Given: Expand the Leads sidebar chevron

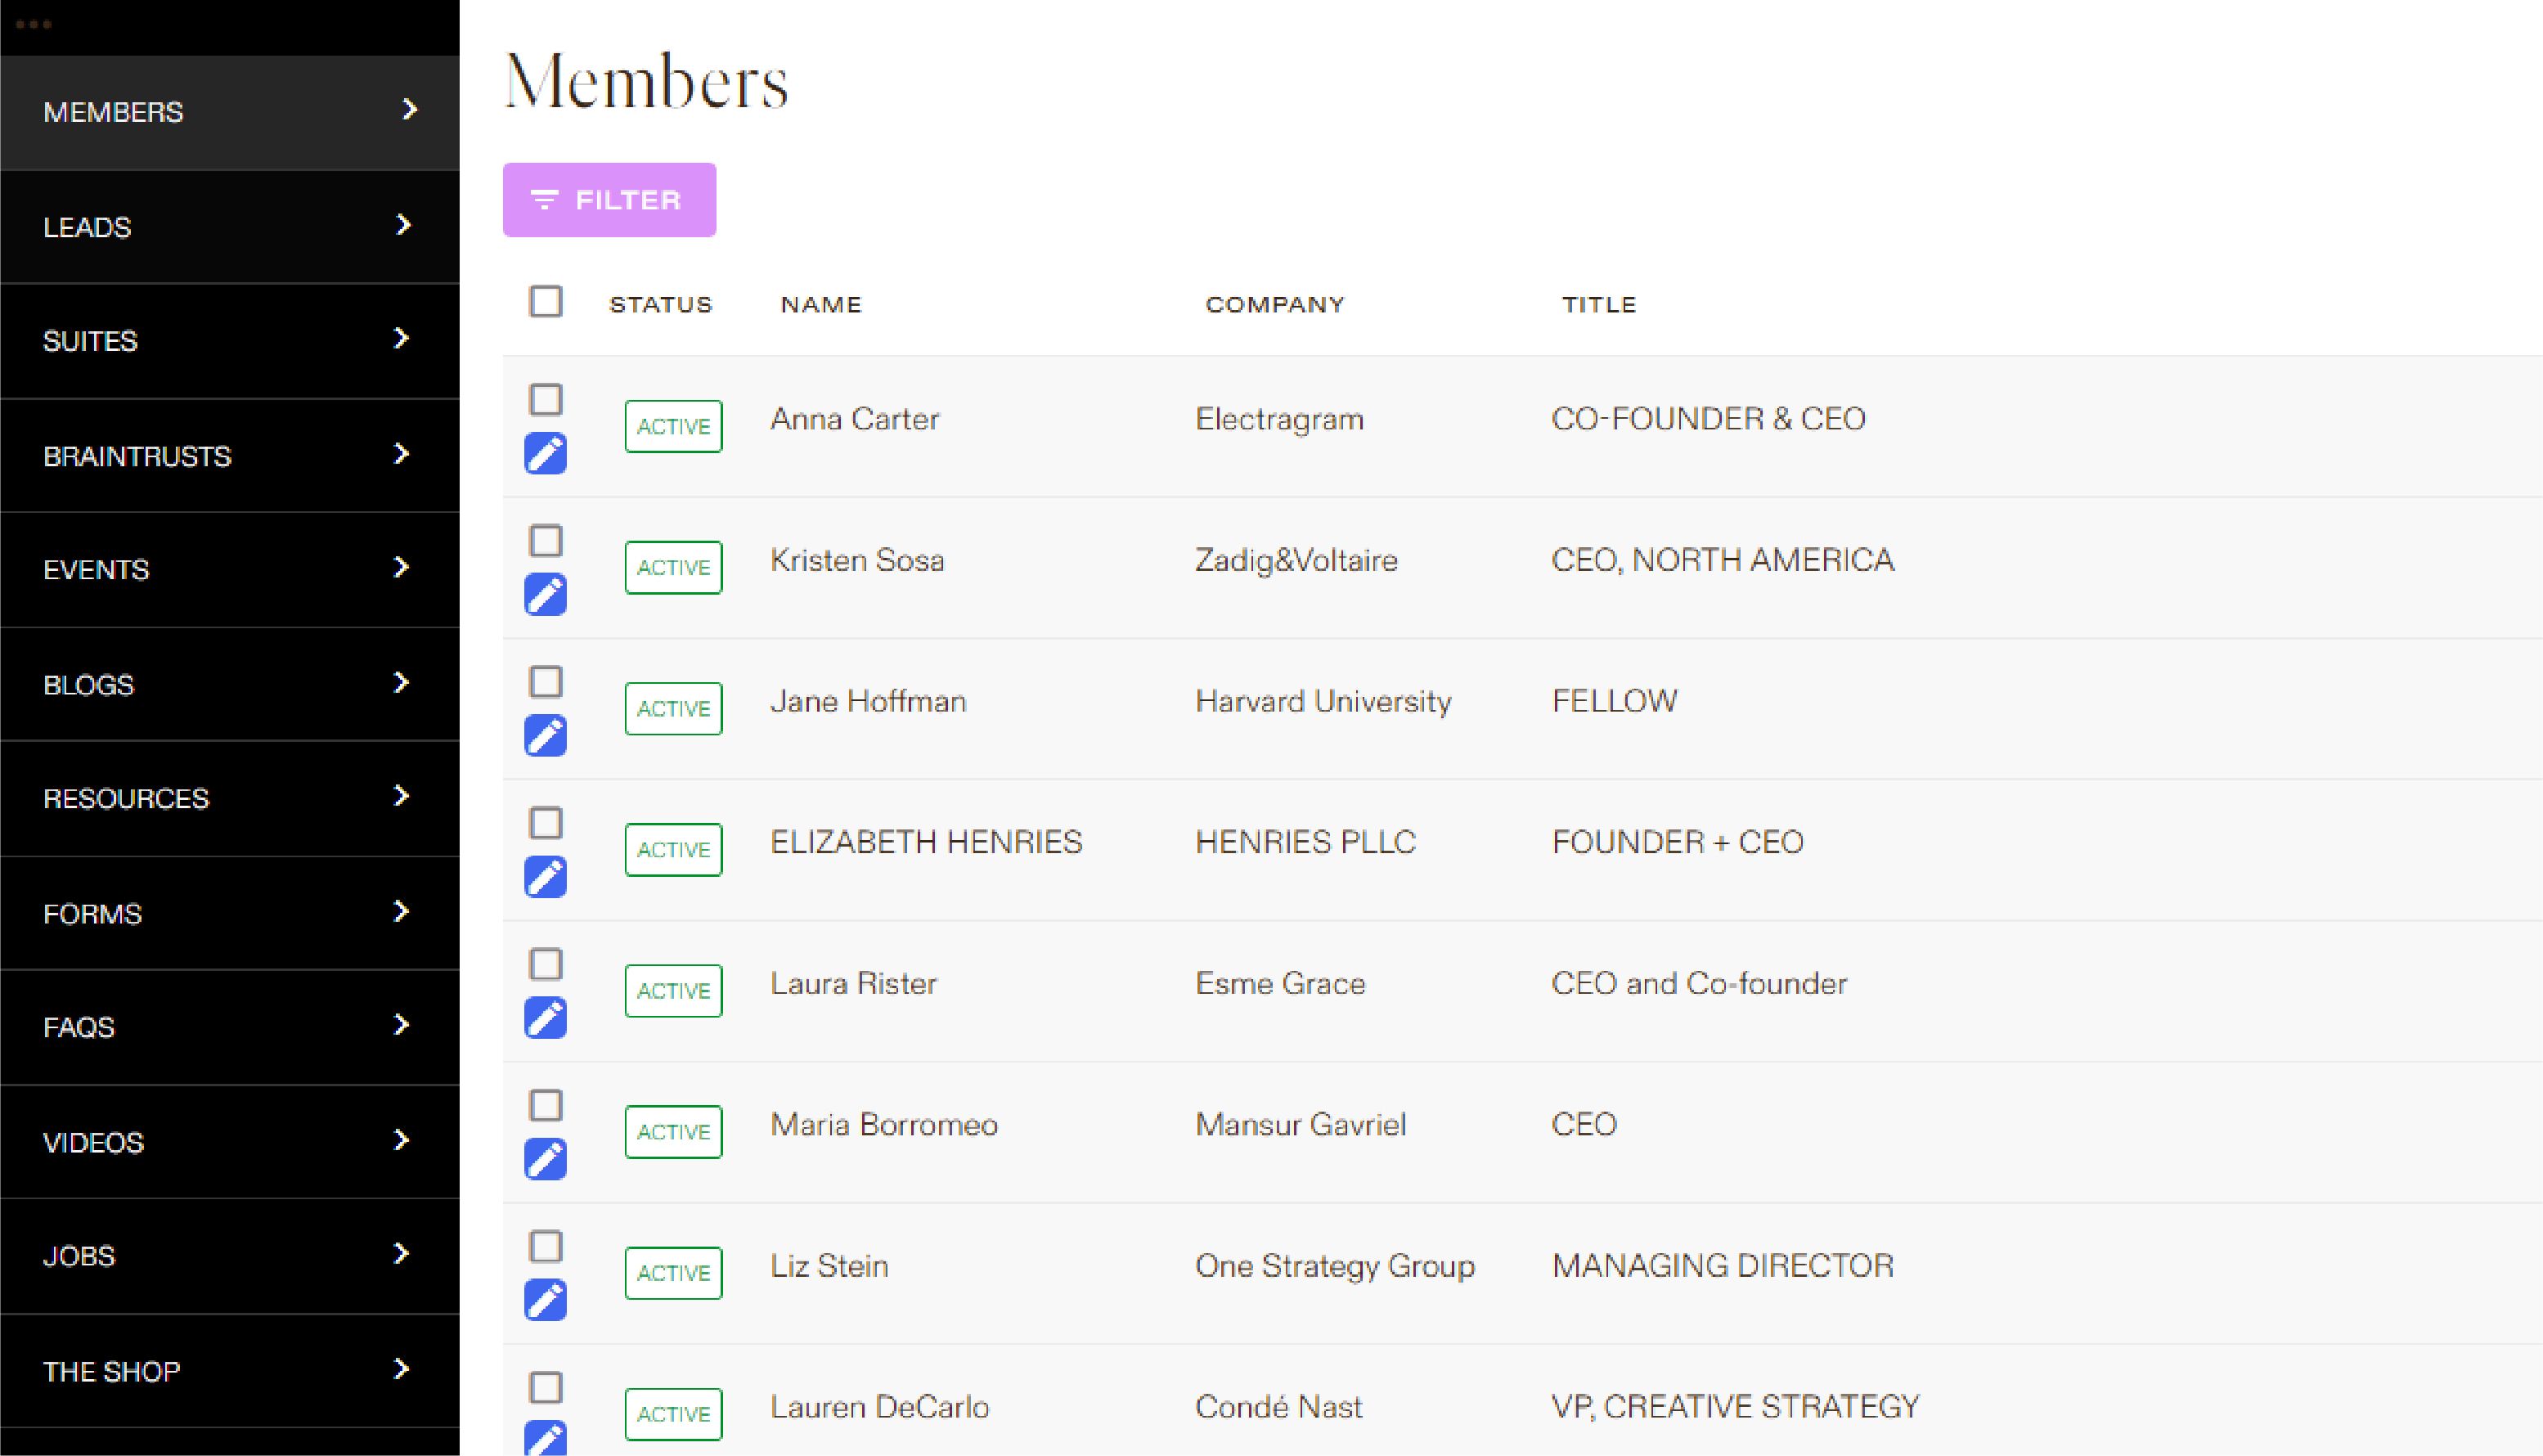Looking at the screenshot, I should click(403, 225).
